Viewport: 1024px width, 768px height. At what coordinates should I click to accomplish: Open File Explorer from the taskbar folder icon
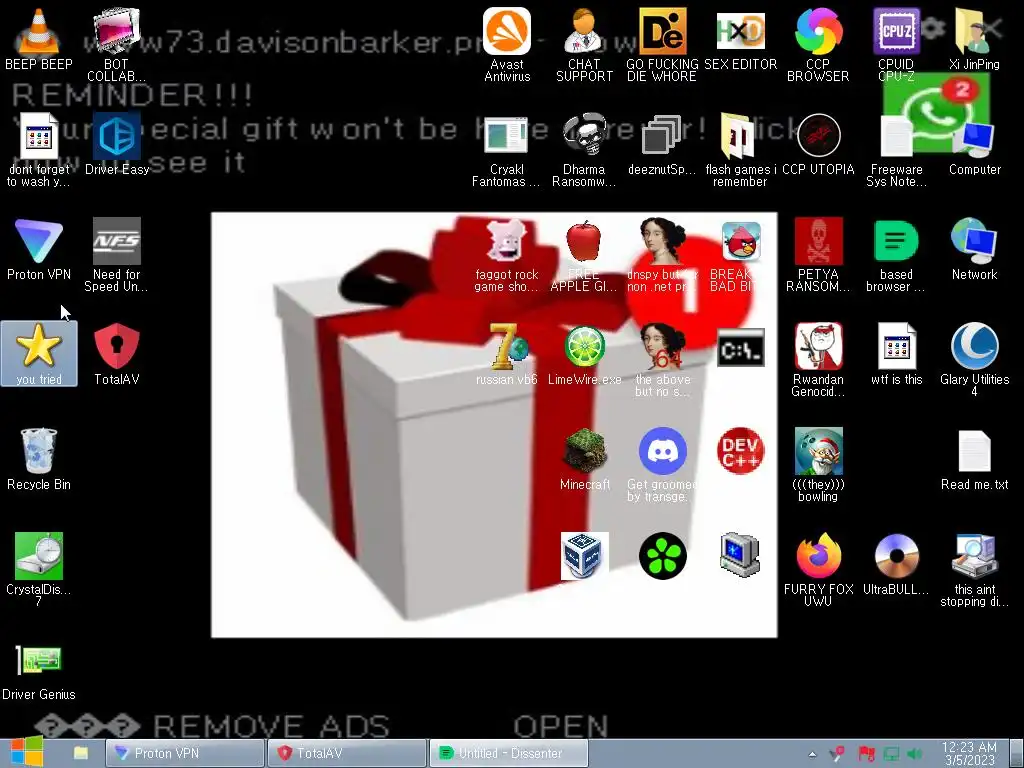(81, 753)
